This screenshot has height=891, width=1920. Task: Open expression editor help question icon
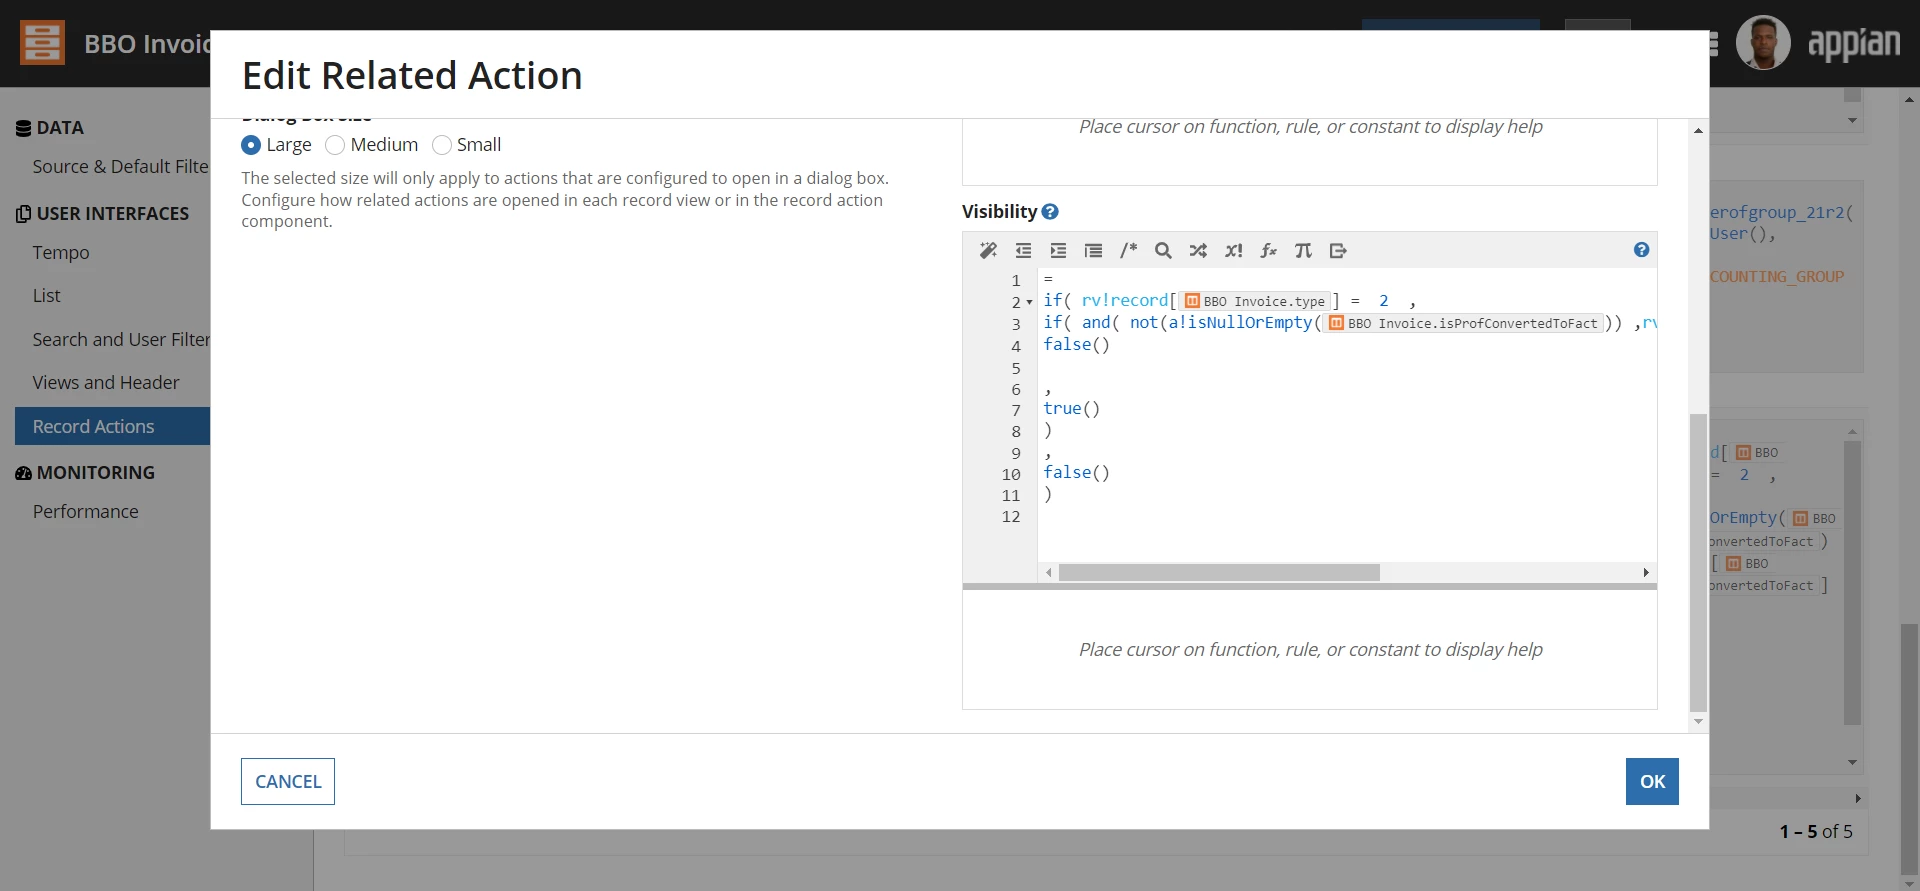click(1641, 250)
